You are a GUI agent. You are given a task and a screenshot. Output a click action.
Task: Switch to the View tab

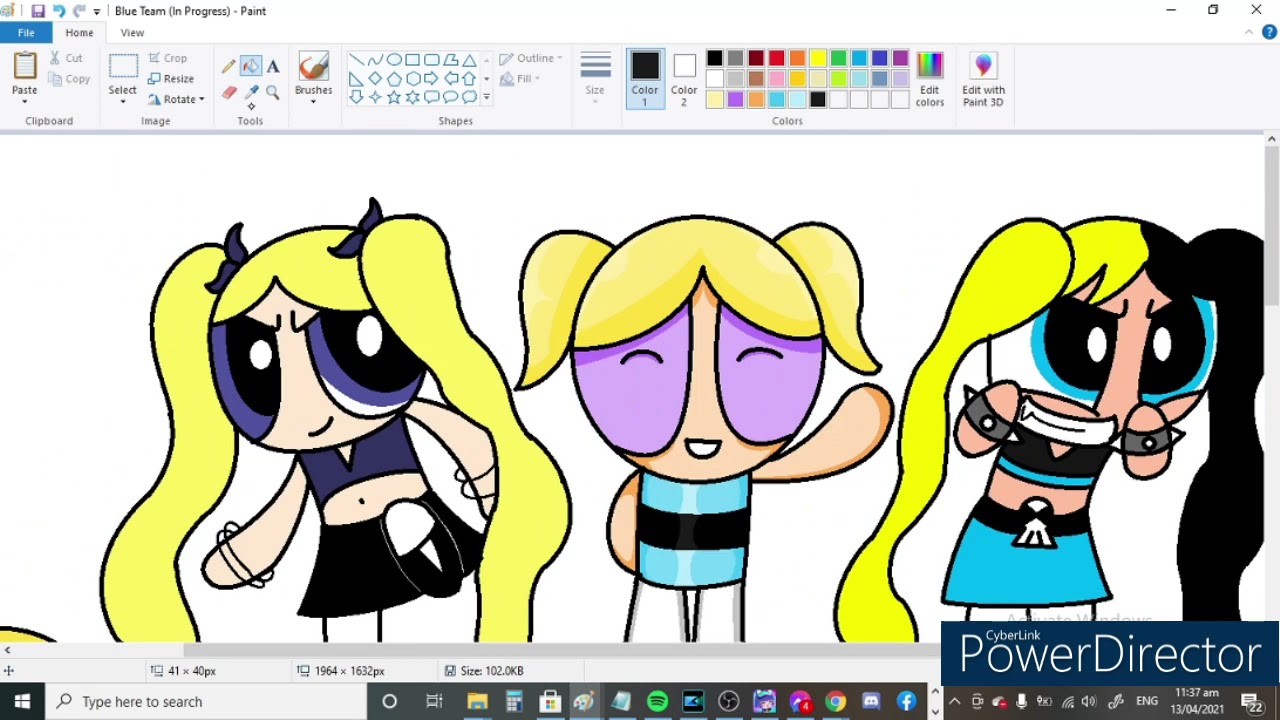(x=132, y=33)
